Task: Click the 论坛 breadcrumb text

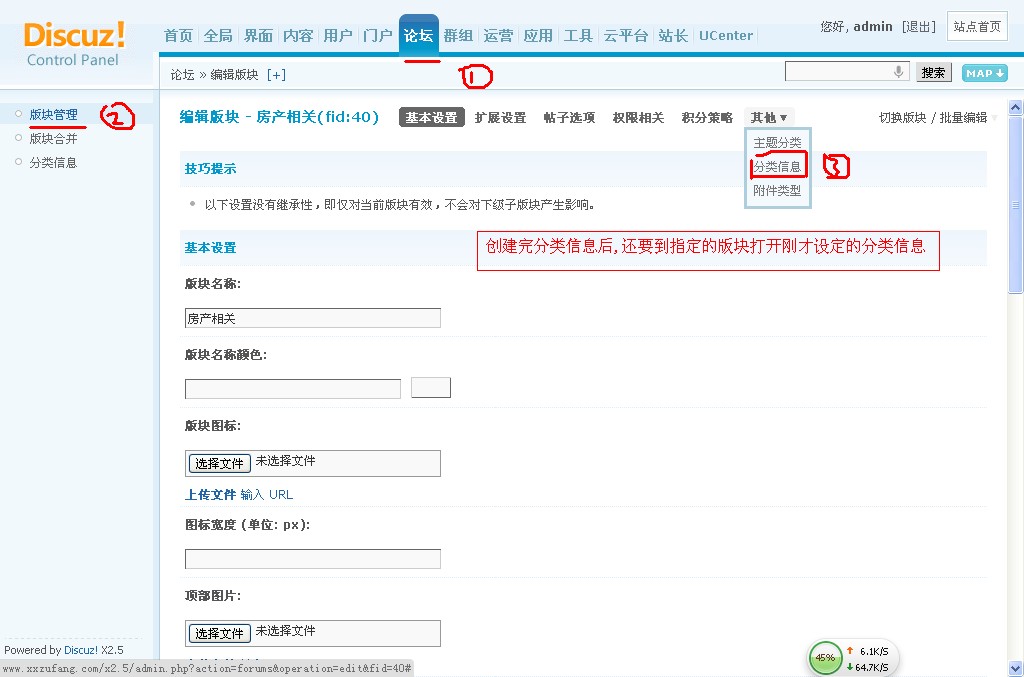Action: [x=182, y=75]
